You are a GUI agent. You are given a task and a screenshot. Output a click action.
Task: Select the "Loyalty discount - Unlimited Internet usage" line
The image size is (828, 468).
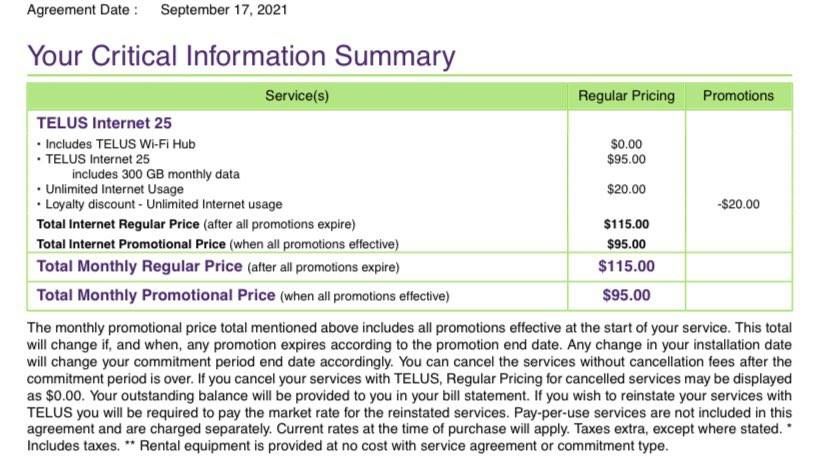click(160, 204)
